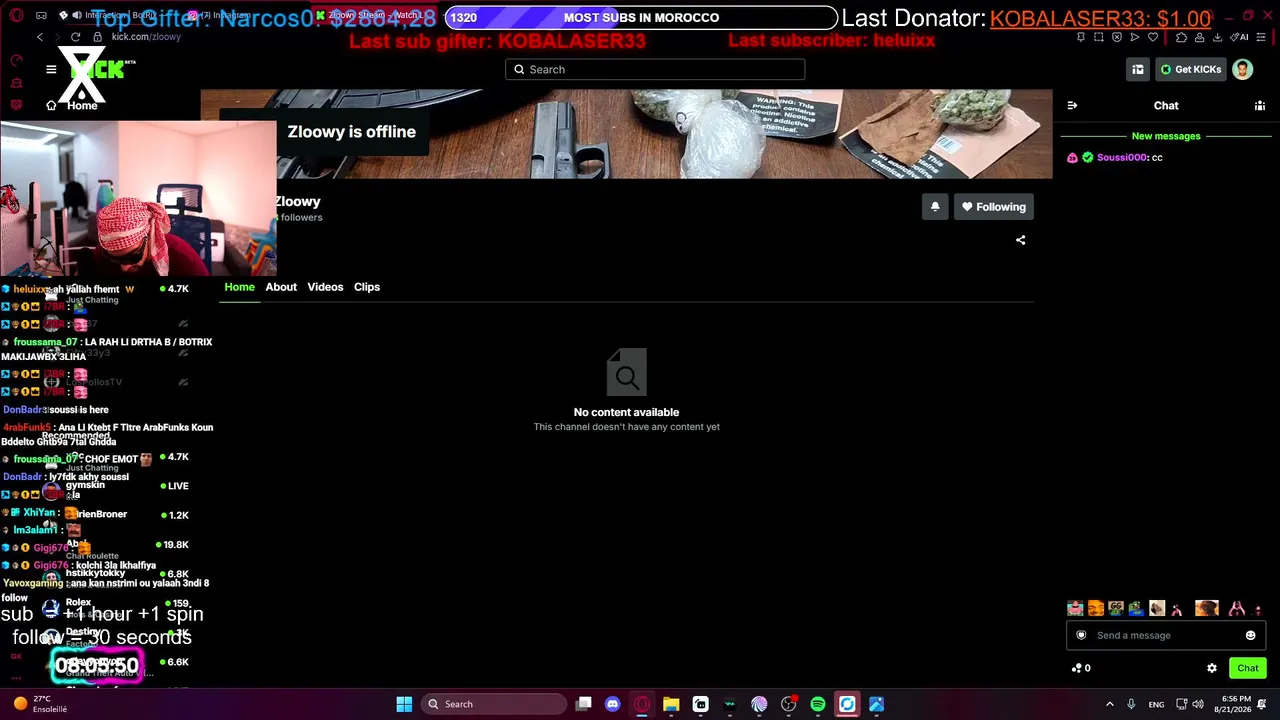Show chat user list icon

tap(1260, 105)
